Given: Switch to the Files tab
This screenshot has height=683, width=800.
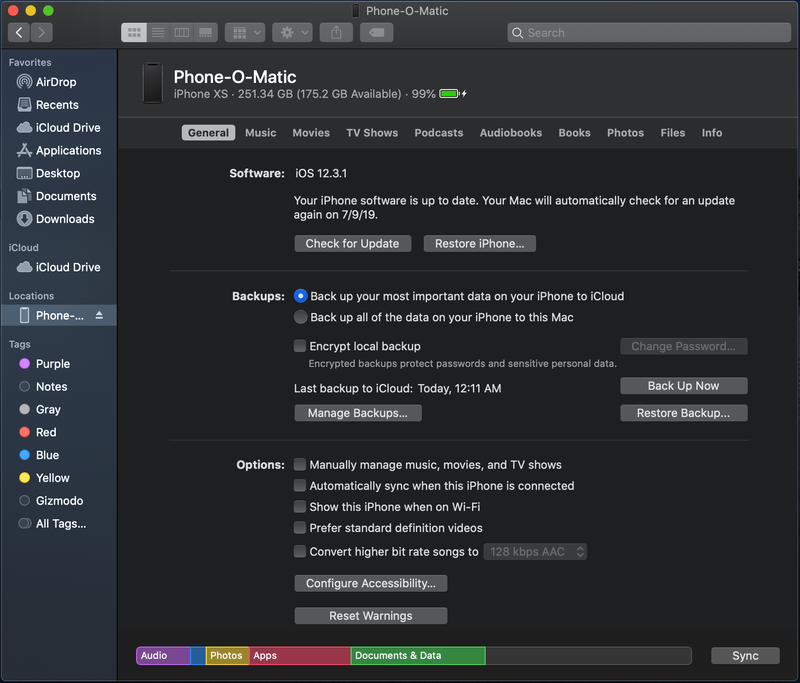Looking at the screenshot, I should [673, 133].
